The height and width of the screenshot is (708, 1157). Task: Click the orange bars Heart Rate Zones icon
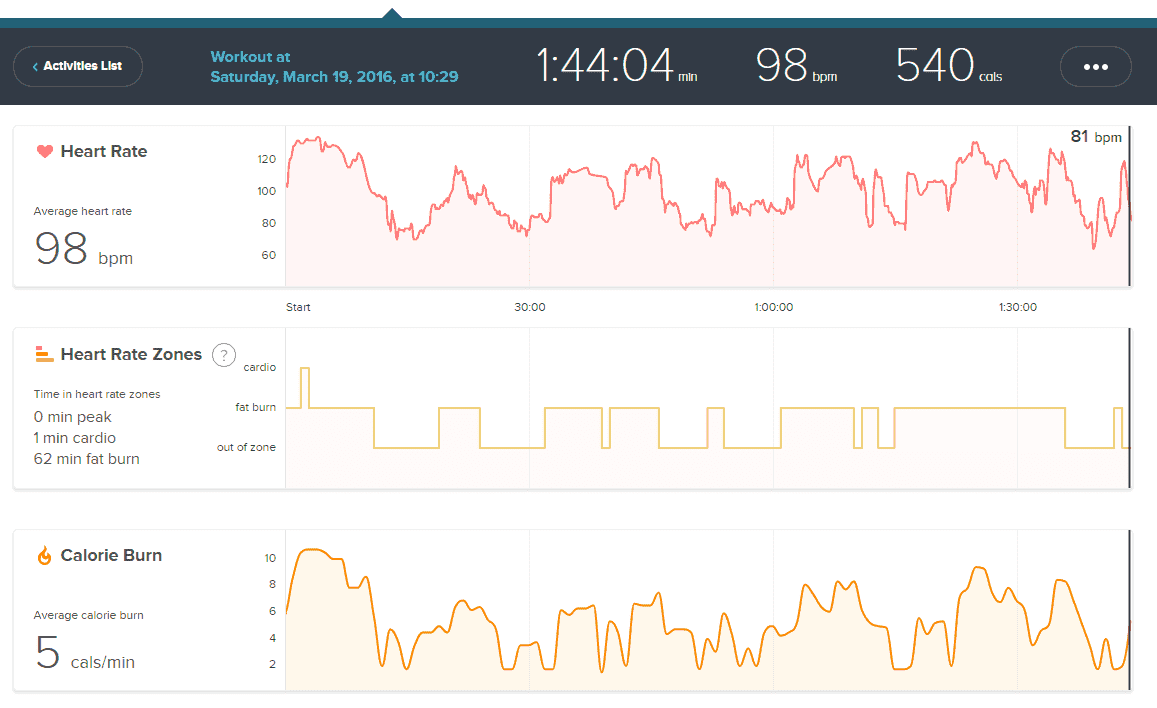pyautogui.click(x=44, y=354)
